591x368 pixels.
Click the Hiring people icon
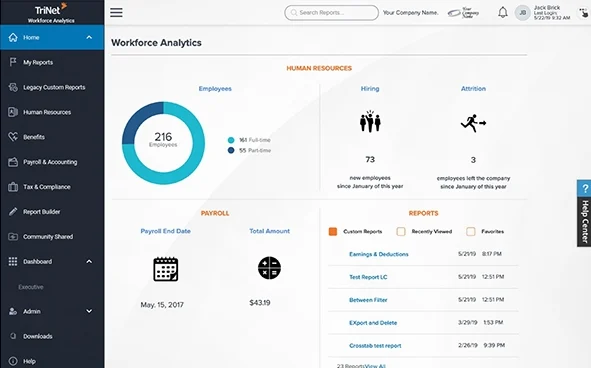pos(370,121)
